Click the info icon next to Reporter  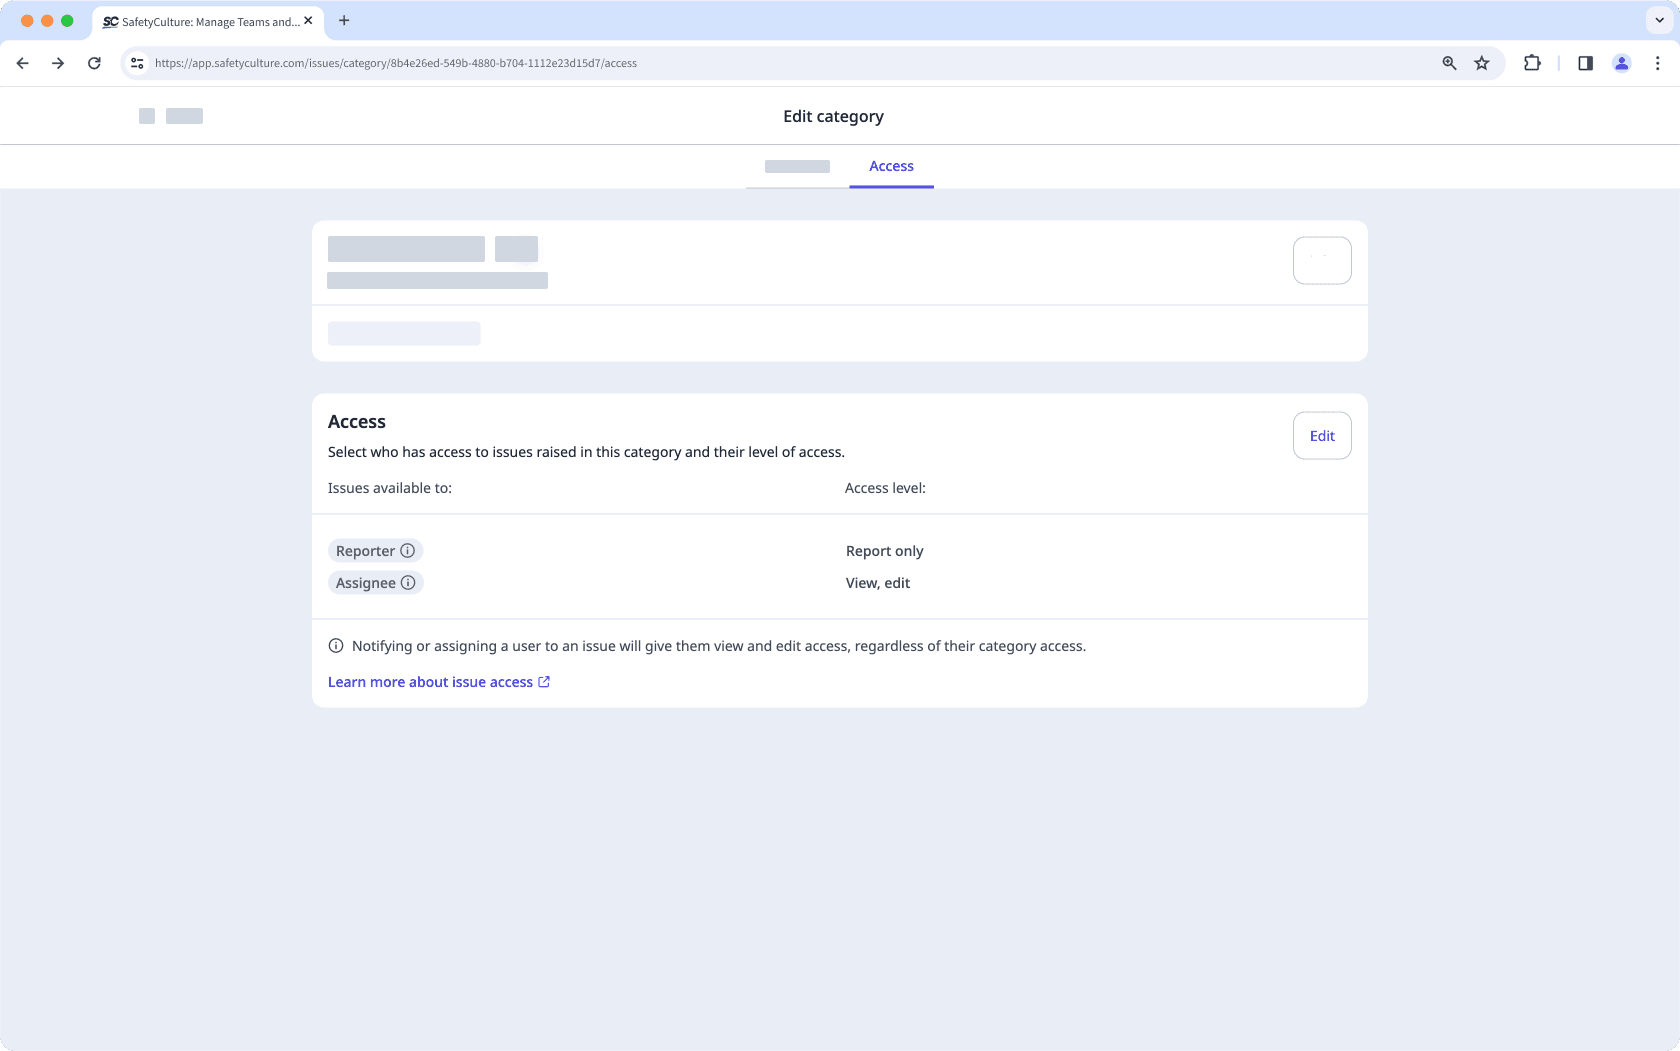(x=408, y=550)
